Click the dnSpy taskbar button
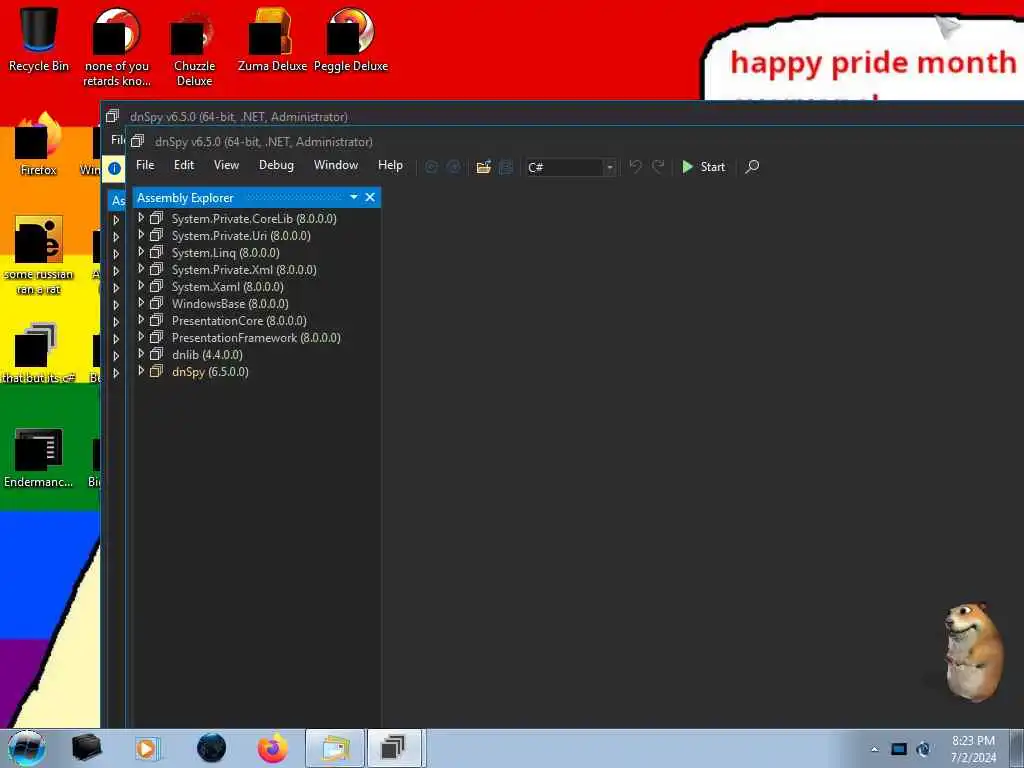1024x768 pixels. click(394, 748)
